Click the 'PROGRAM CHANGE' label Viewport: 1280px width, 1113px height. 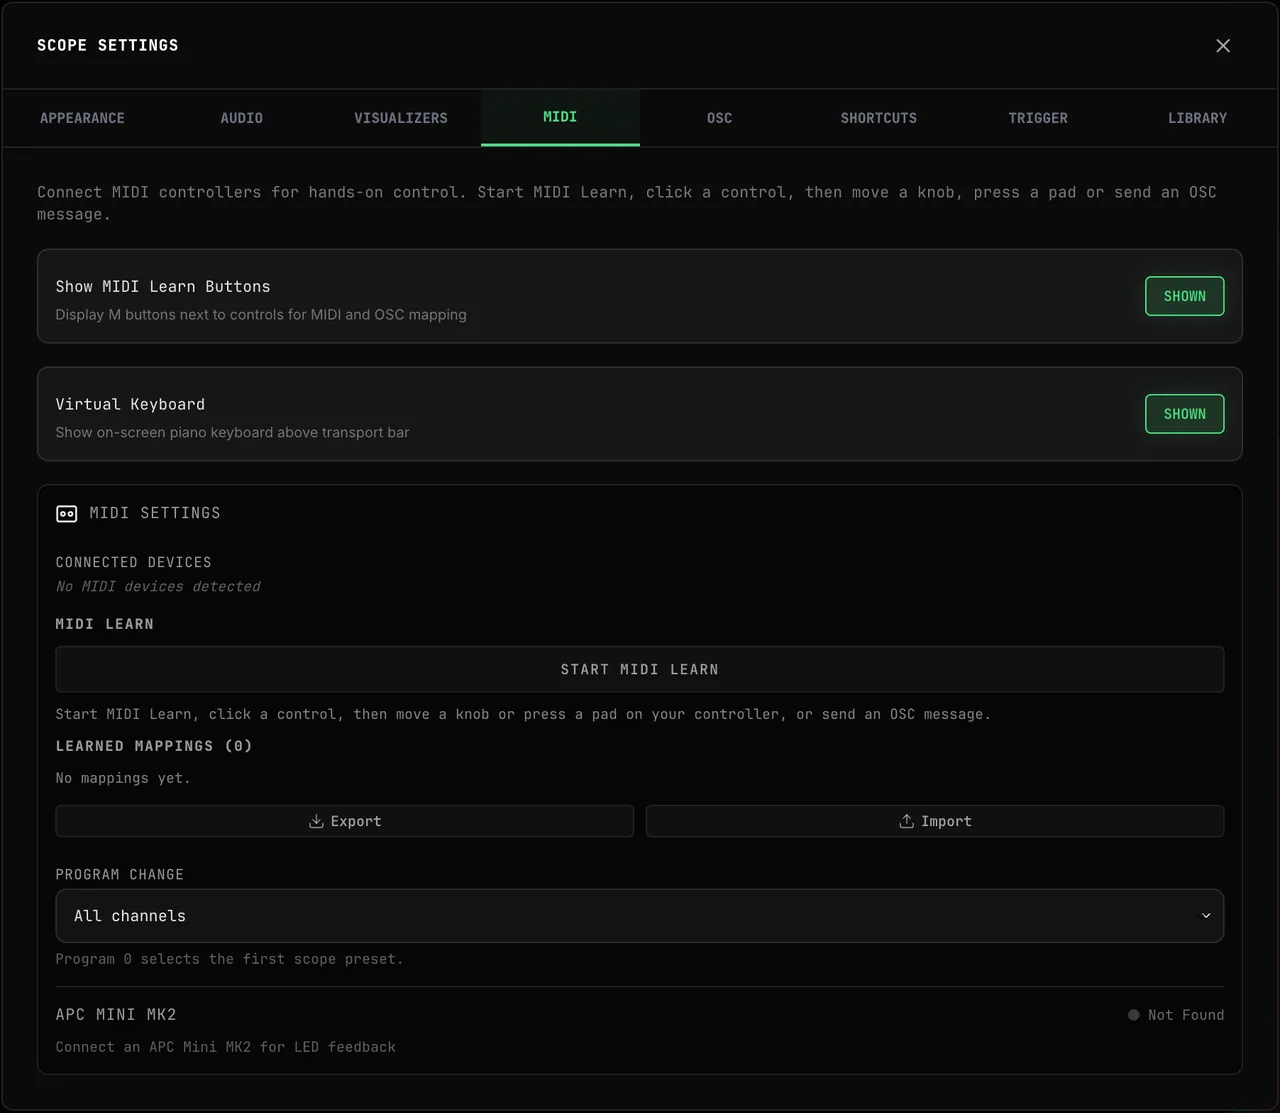pyautogui.click(x=120, y=875)
